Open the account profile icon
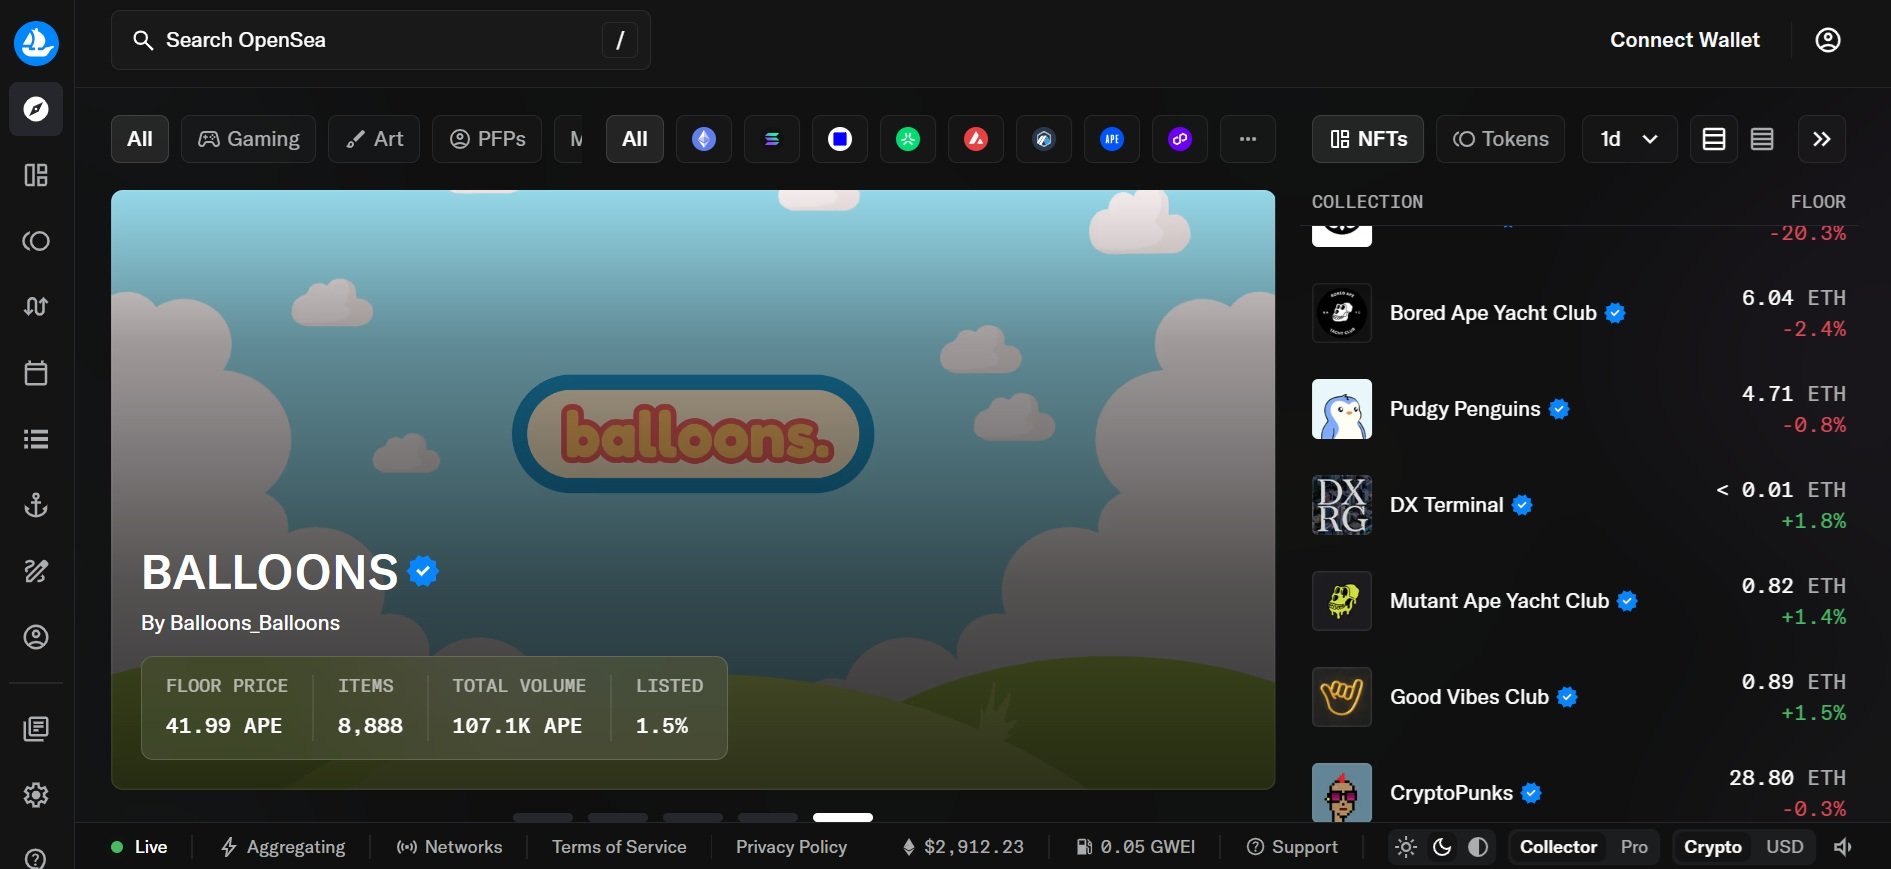Screen dimensions: 1891x869 click(1828, 40)
